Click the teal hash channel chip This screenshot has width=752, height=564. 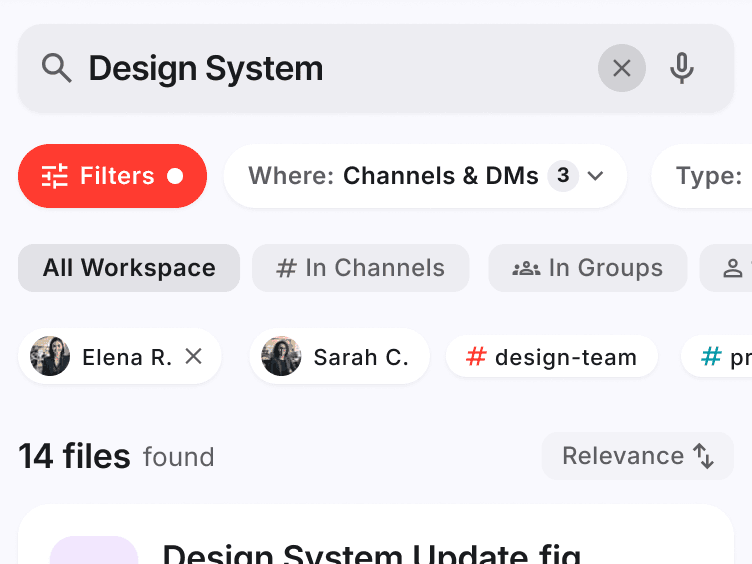click(x=717, y=356)
